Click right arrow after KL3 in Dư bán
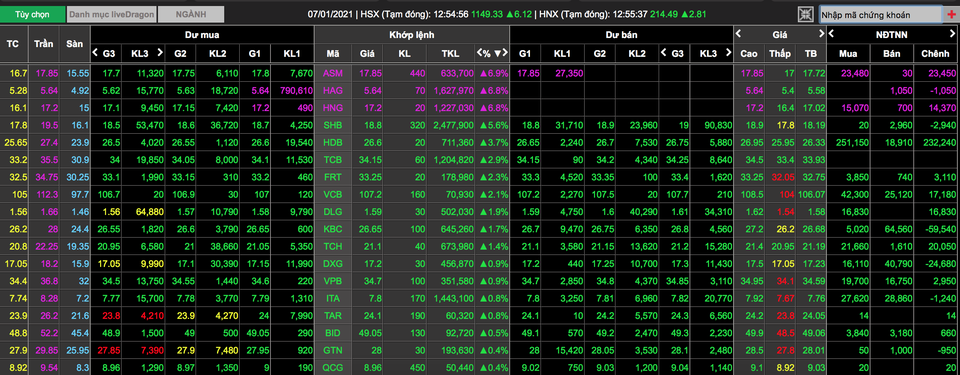 click(727, 53)
